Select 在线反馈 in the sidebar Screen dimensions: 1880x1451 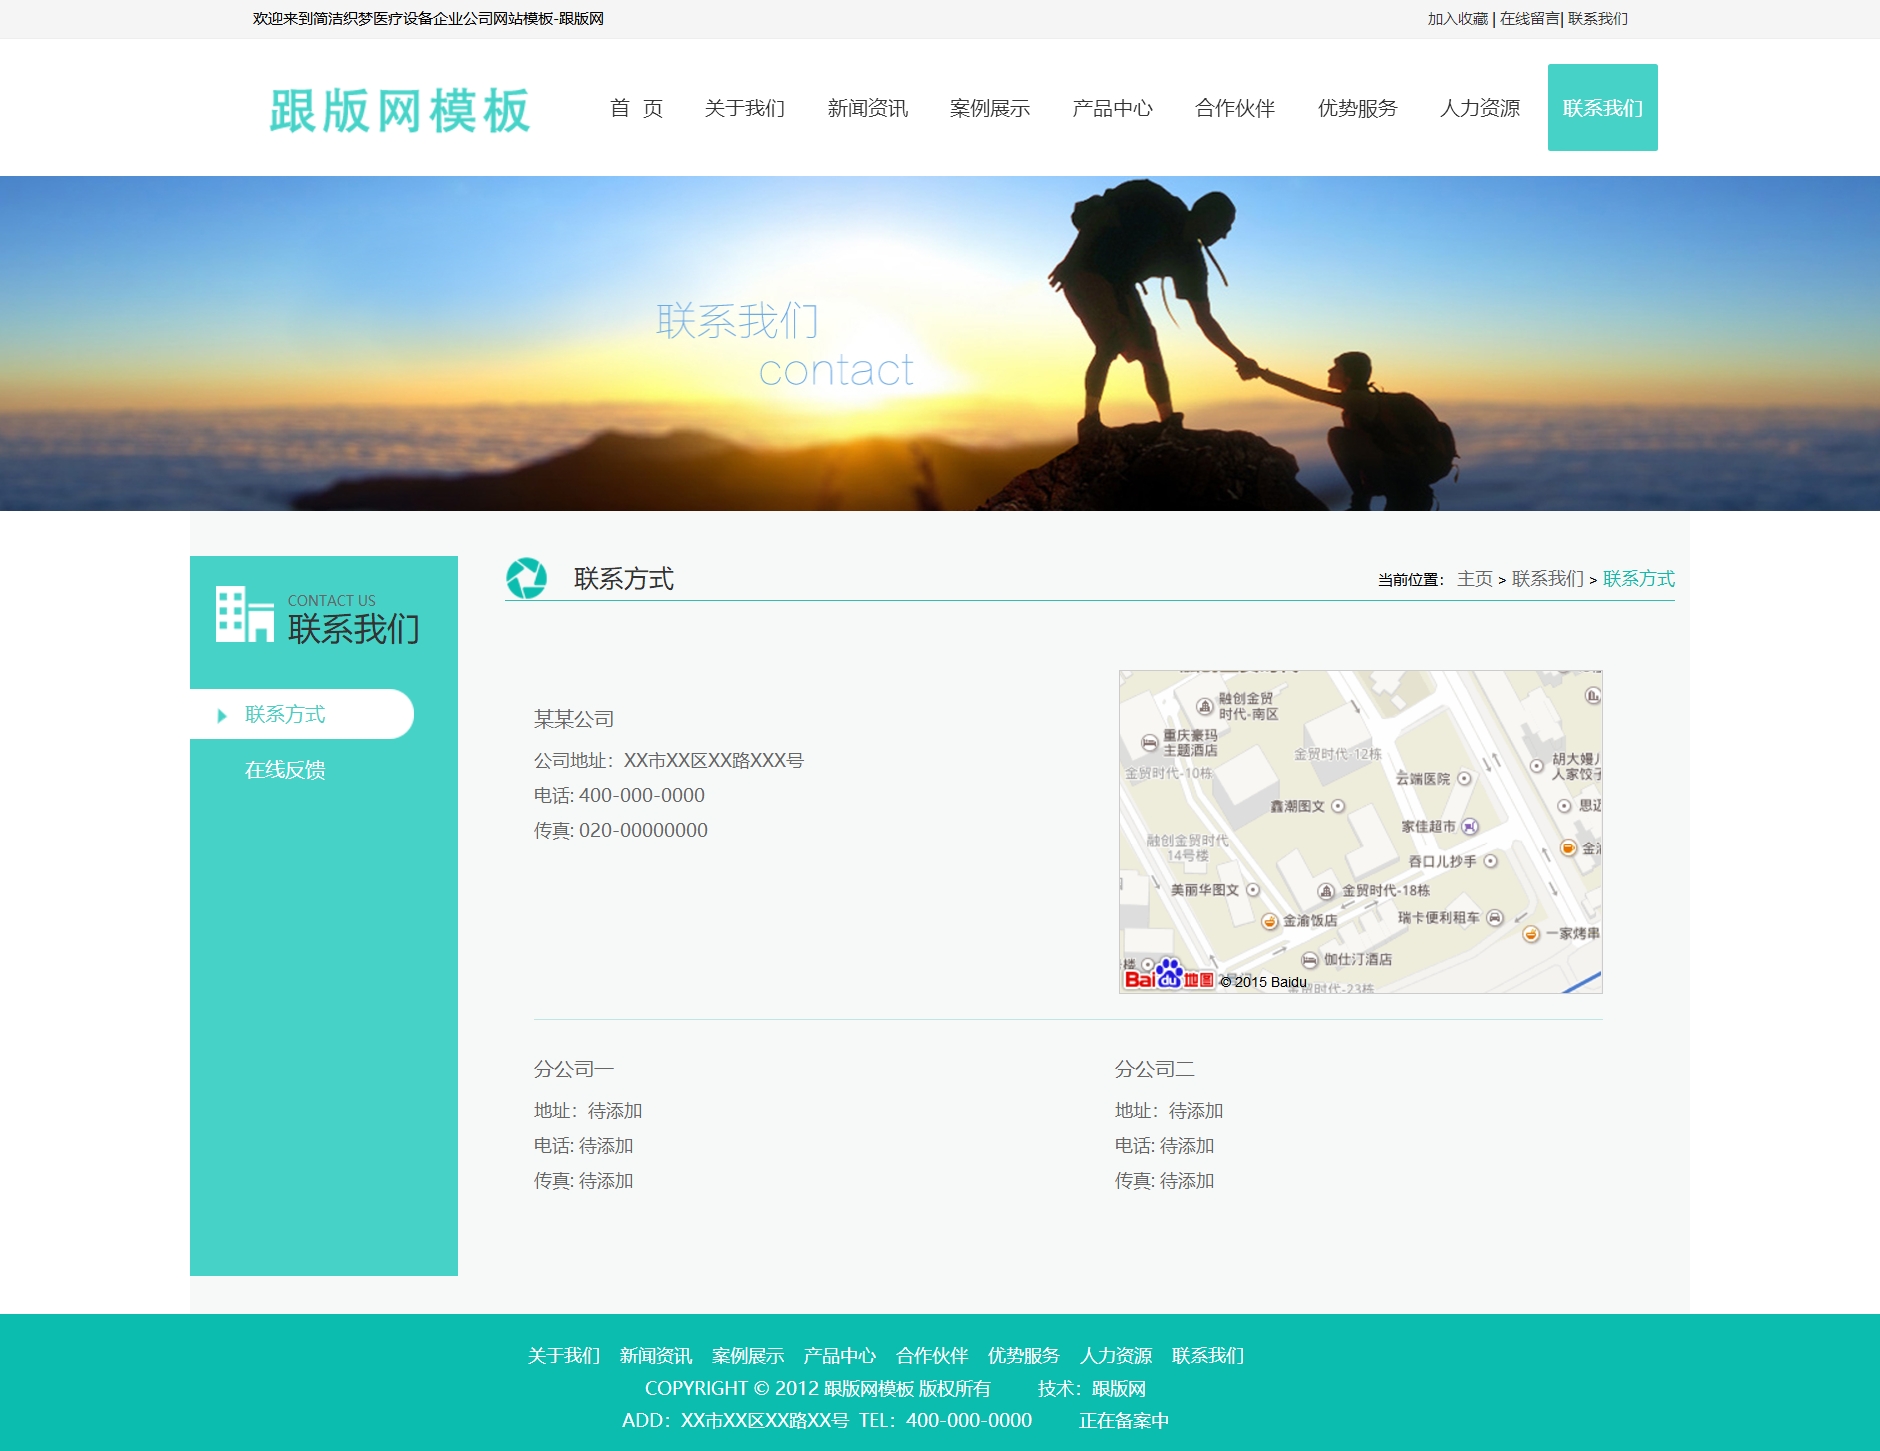284,770
